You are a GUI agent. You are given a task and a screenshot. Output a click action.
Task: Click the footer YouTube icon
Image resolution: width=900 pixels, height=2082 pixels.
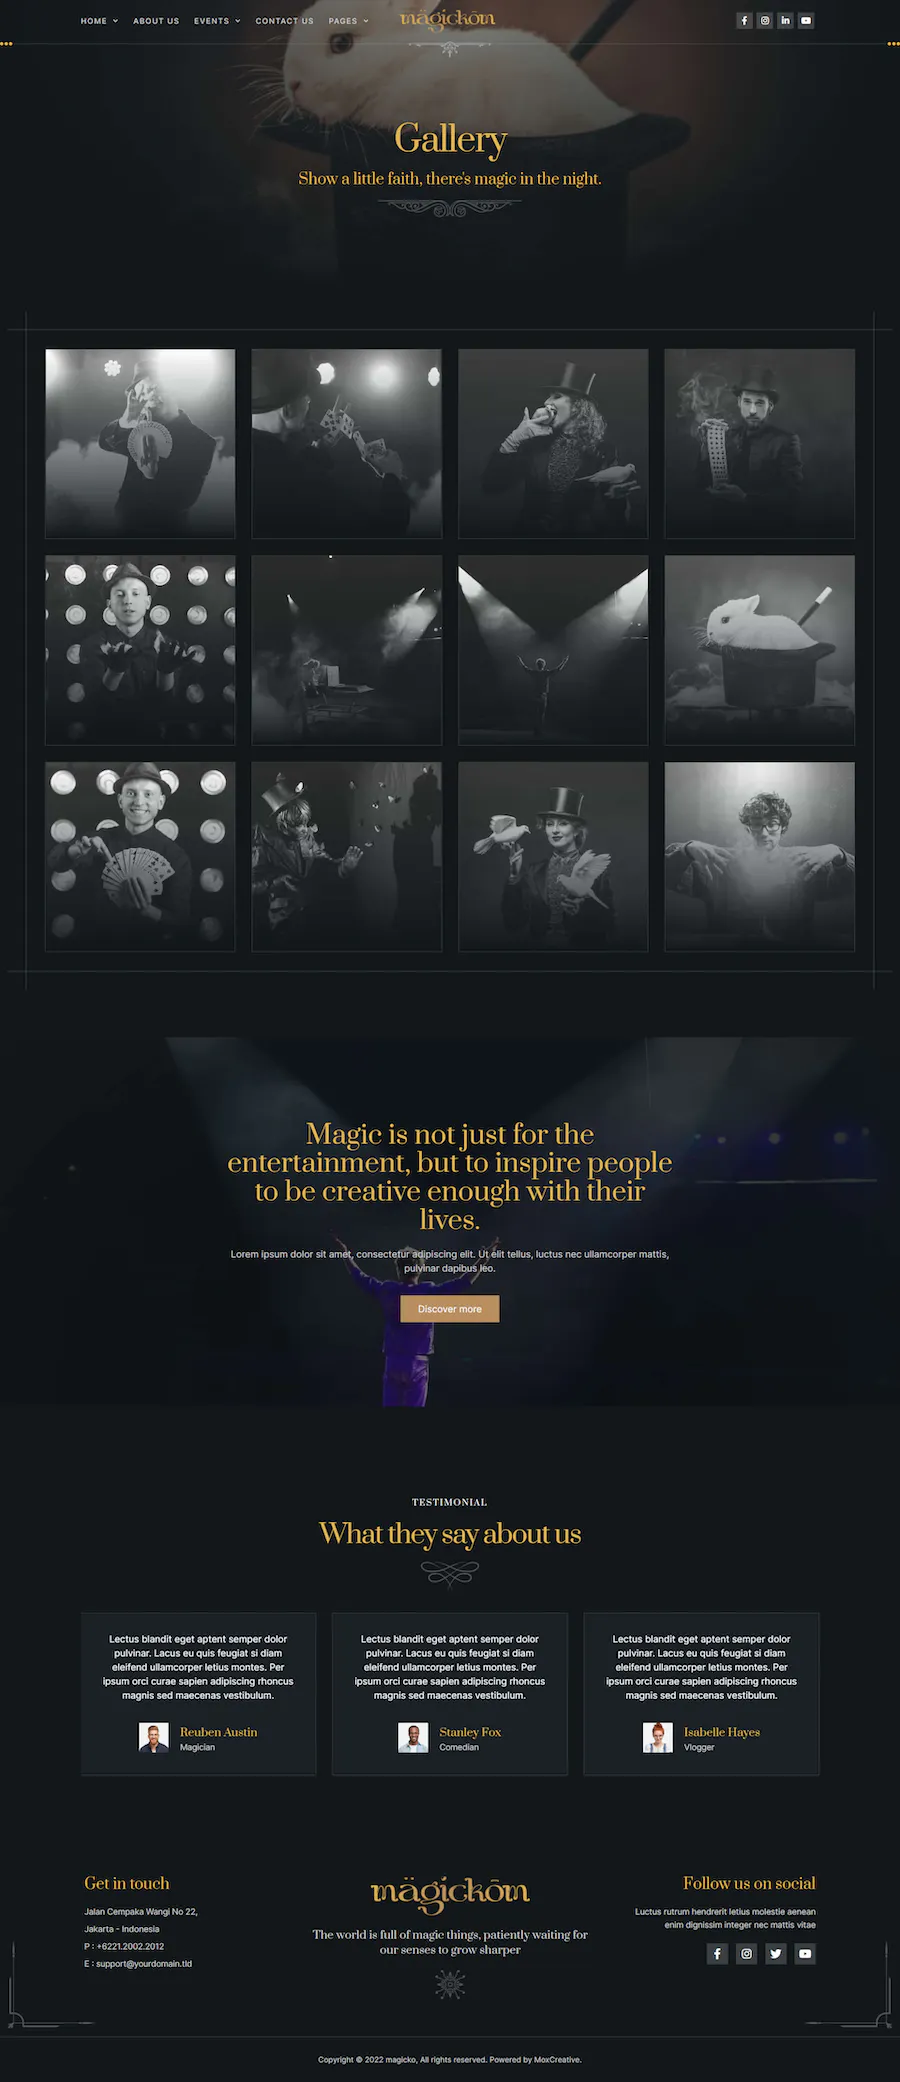click(x=805, y=1953)
